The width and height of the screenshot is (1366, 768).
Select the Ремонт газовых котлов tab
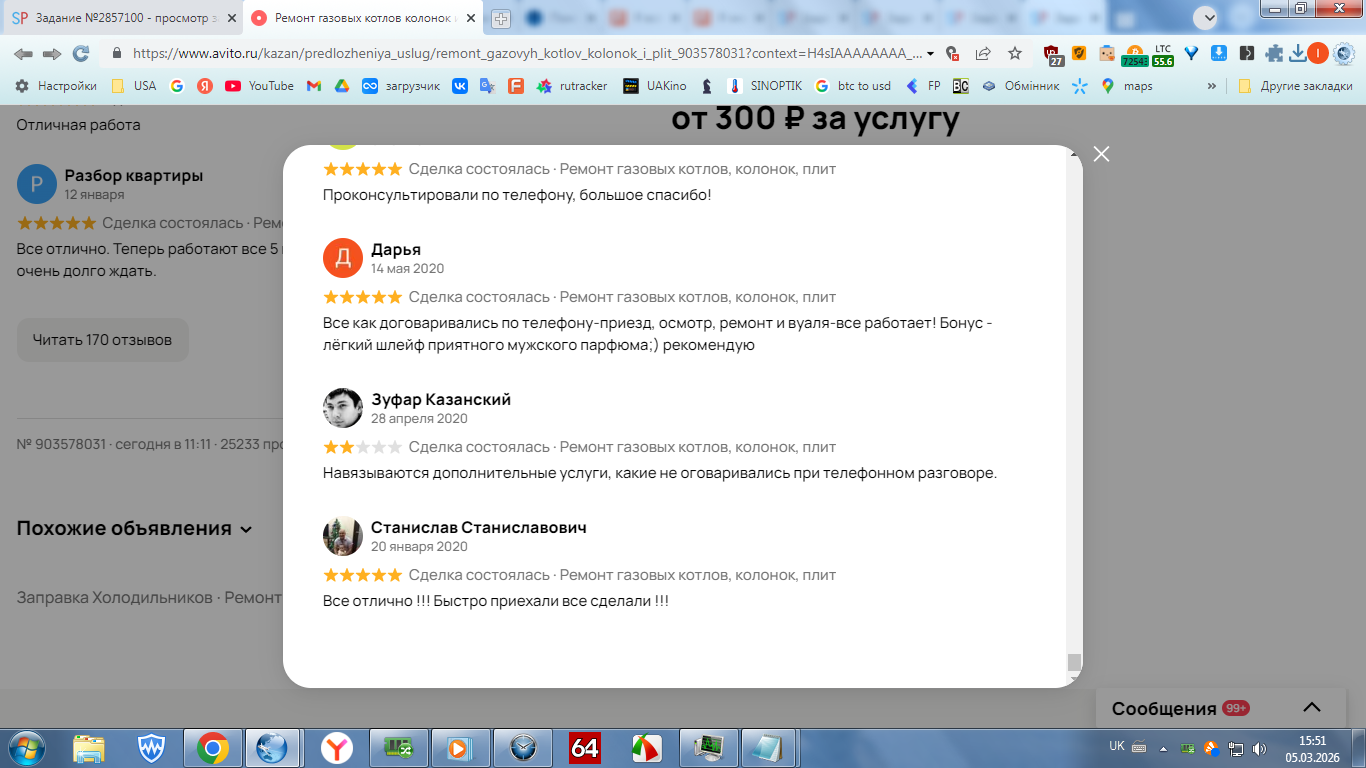[x=364, y=18]
